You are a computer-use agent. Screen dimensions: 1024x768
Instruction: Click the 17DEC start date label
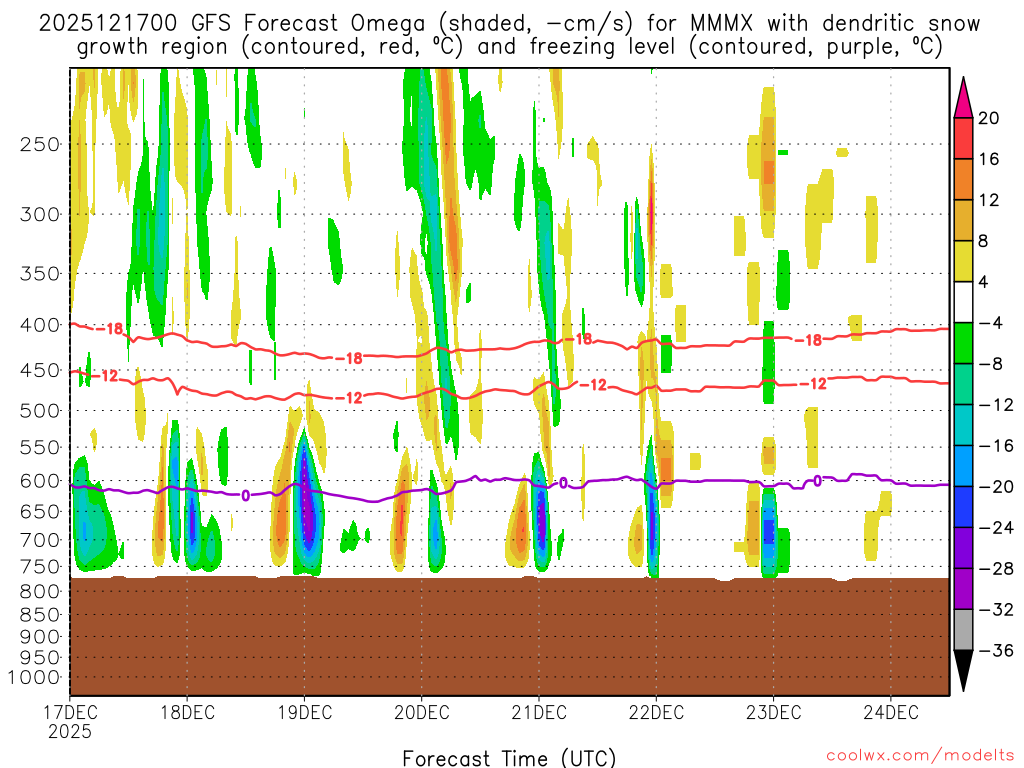70,713
